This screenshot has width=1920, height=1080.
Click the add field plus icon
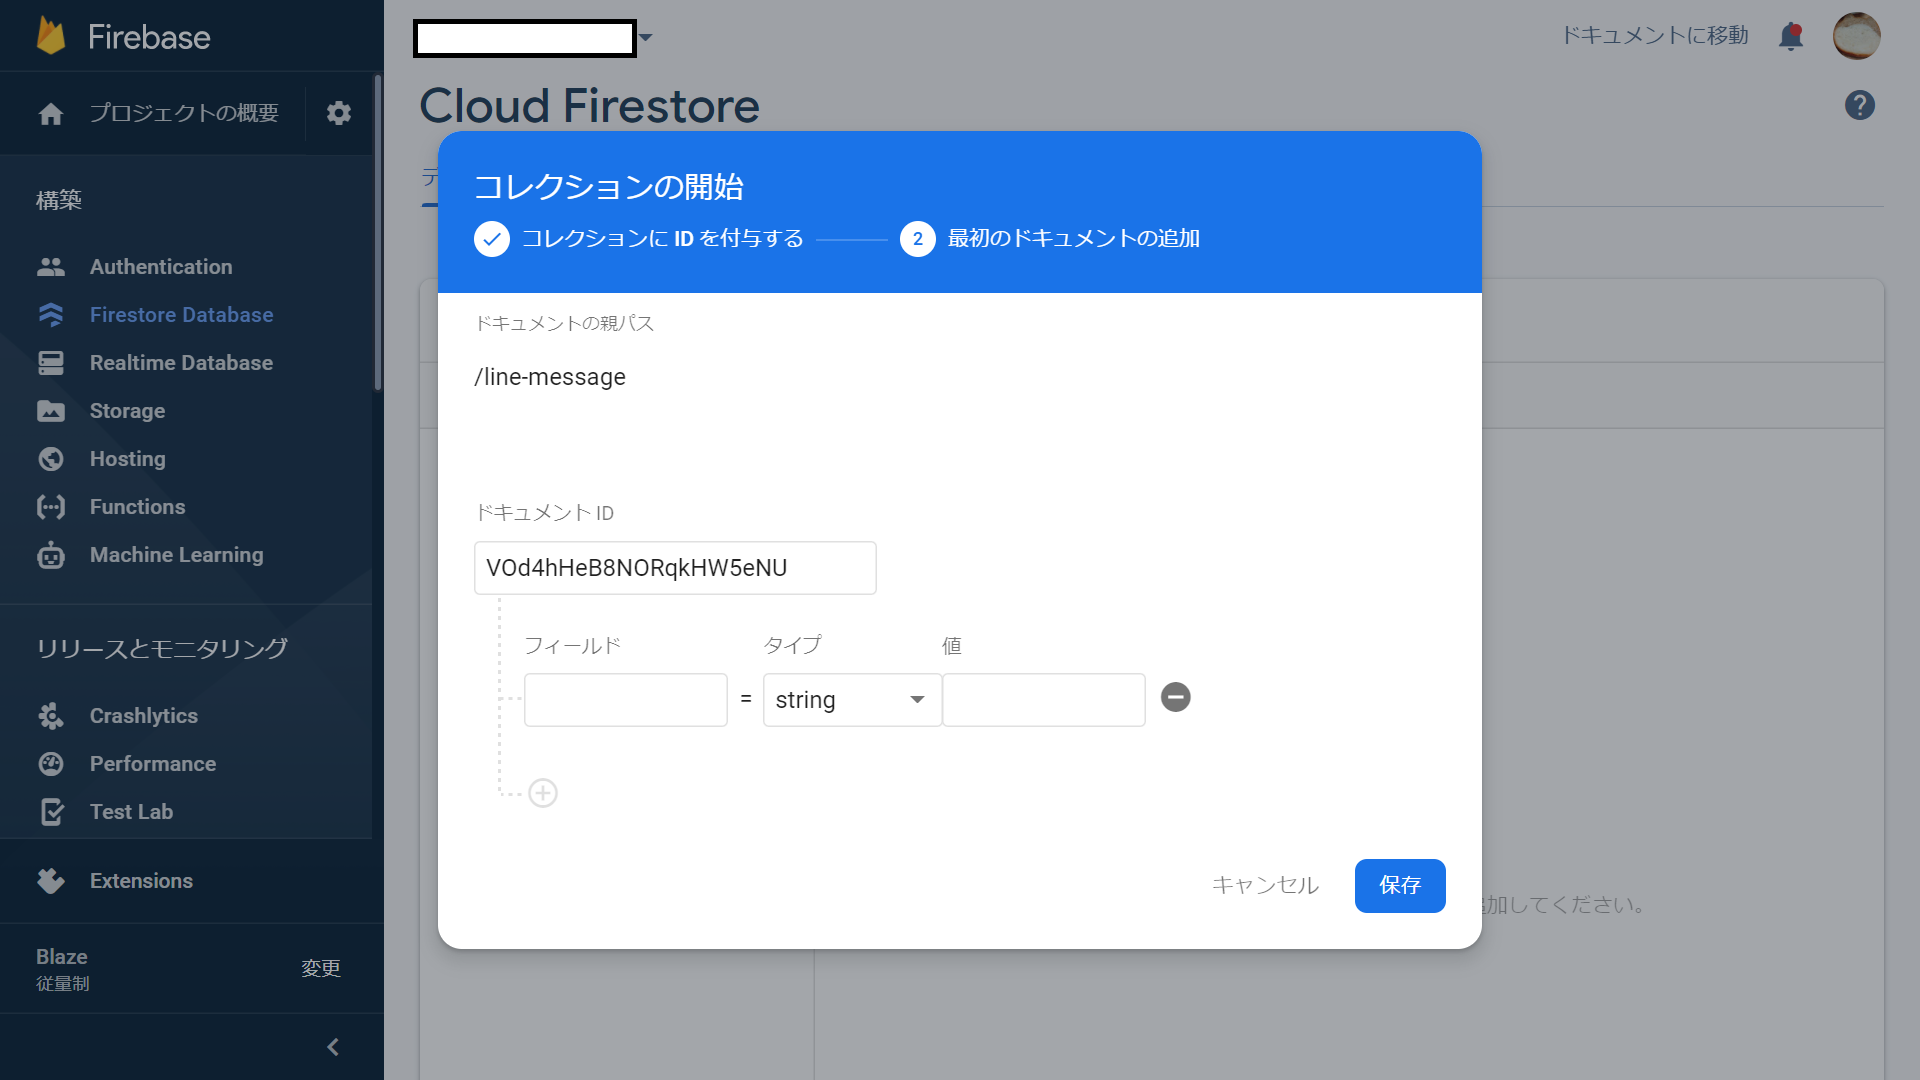click(542, 793)
